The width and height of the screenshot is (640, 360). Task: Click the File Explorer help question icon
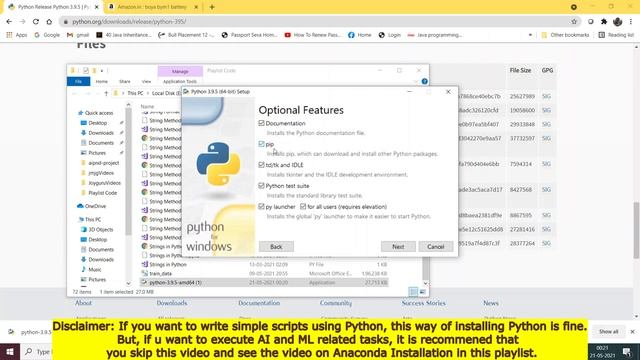point(424,81)
